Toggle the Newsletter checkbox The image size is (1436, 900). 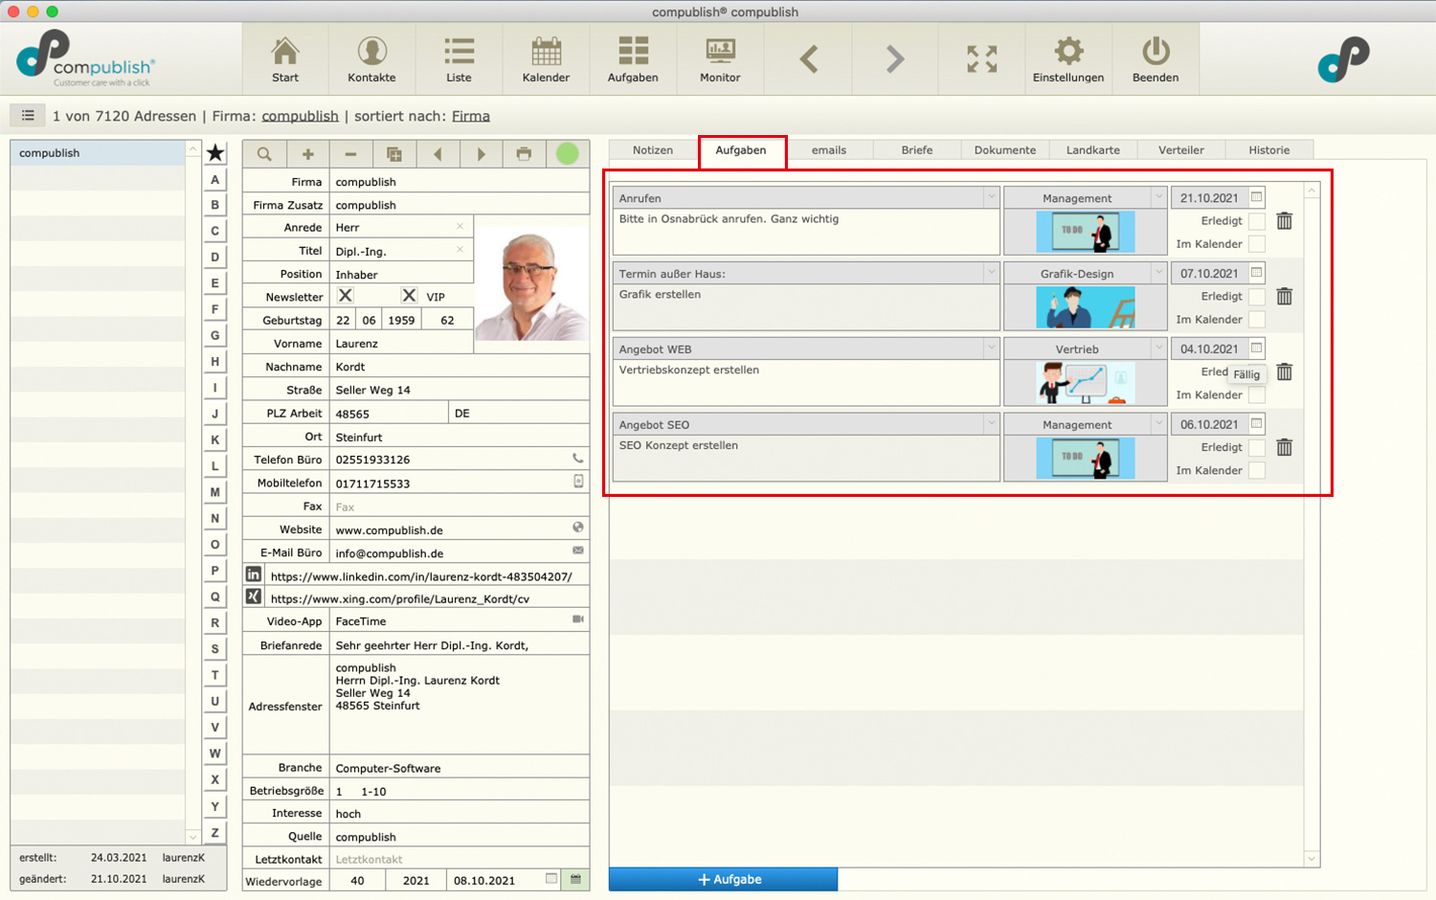coord(345,295)
